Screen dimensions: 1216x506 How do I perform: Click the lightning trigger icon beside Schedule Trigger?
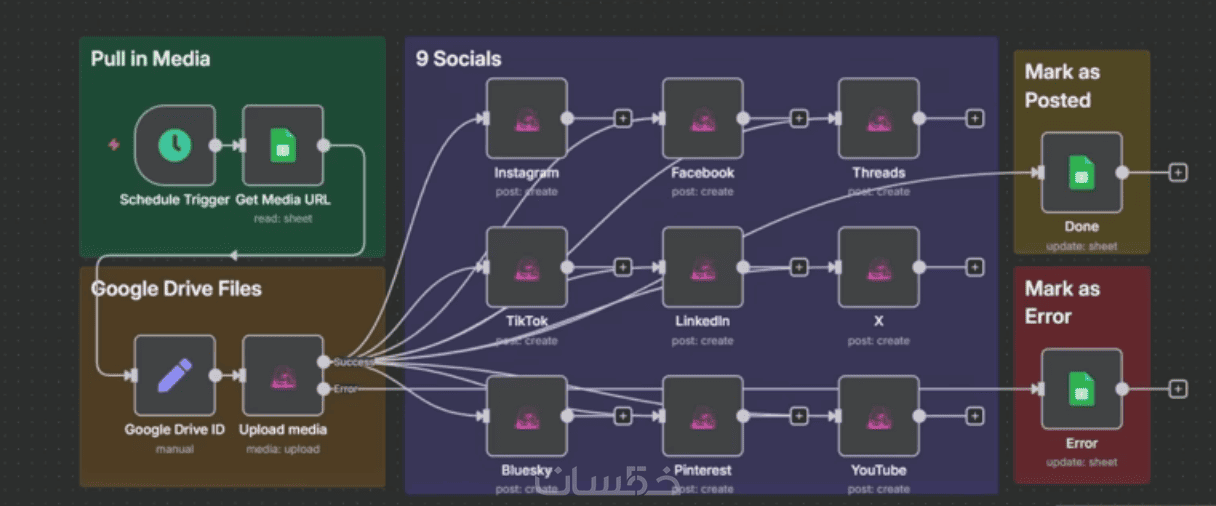(113, 145)
